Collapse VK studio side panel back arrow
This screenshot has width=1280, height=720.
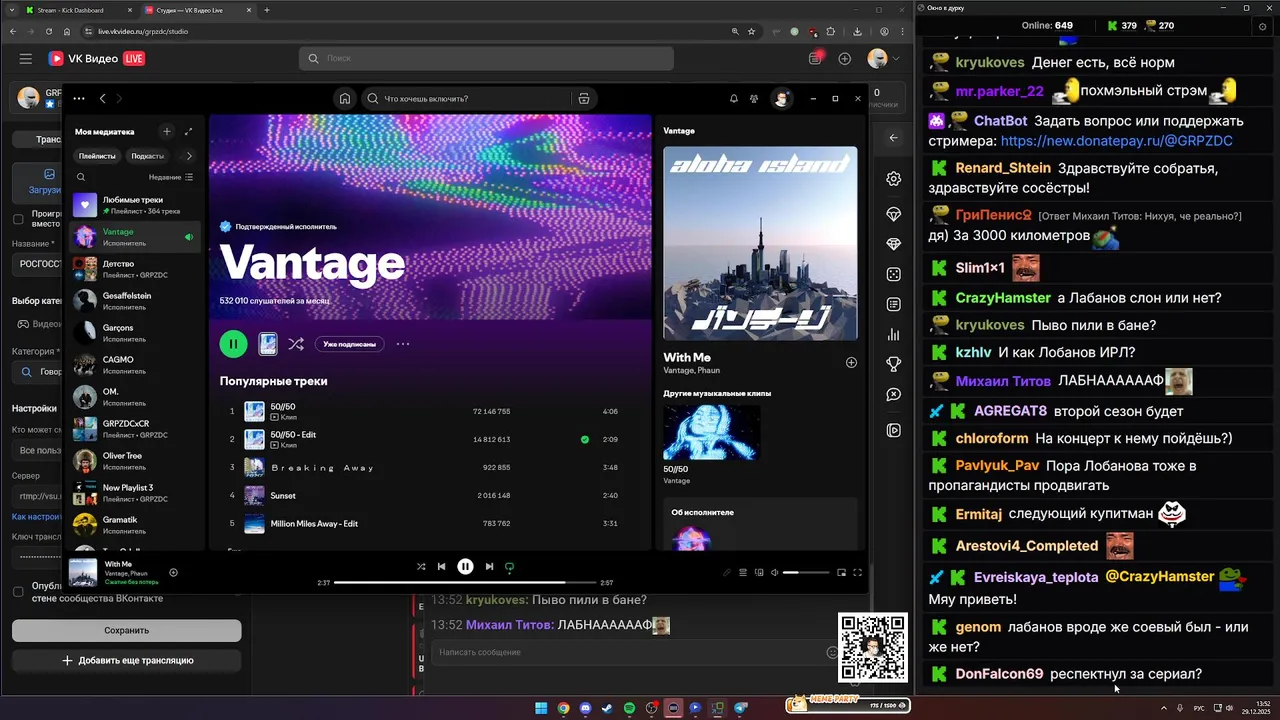pyautogui.click(x=893, y=138)
